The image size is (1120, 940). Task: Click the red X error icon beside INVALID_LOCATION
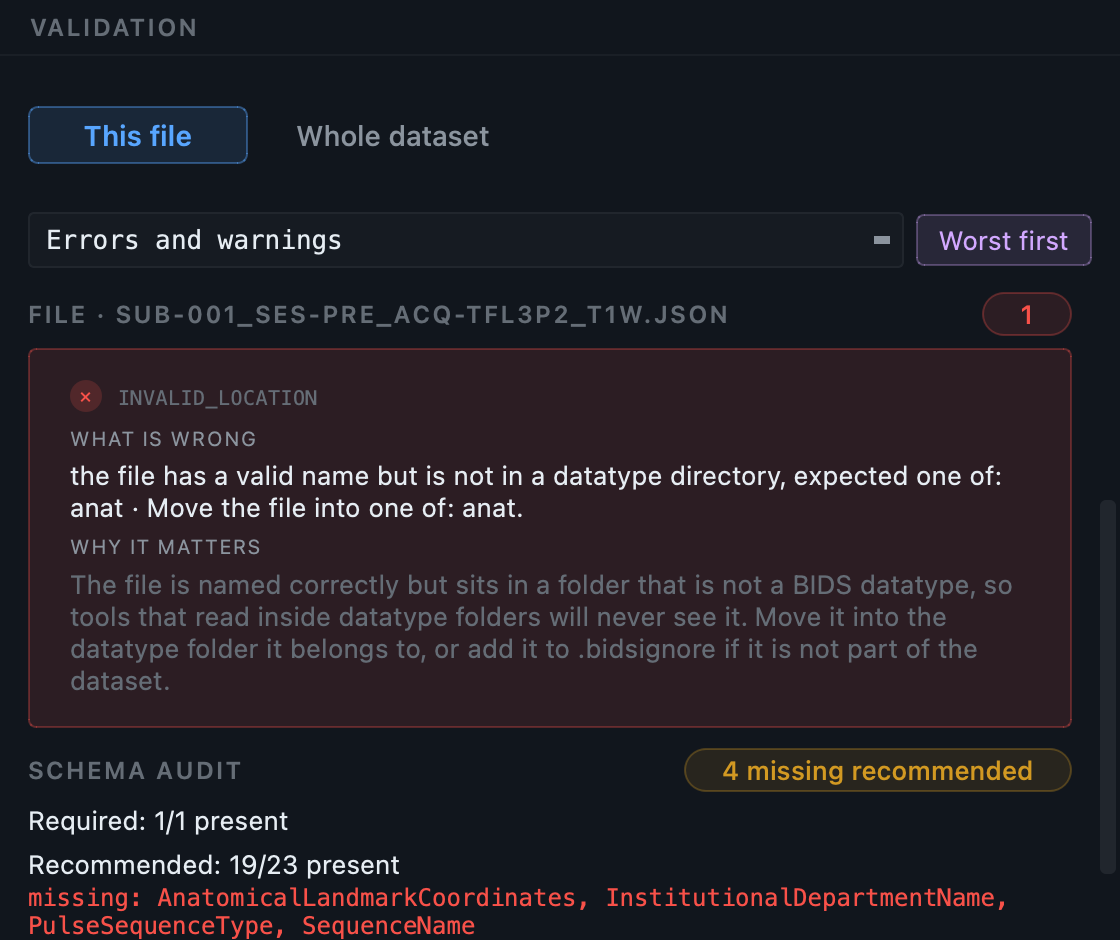86,397
